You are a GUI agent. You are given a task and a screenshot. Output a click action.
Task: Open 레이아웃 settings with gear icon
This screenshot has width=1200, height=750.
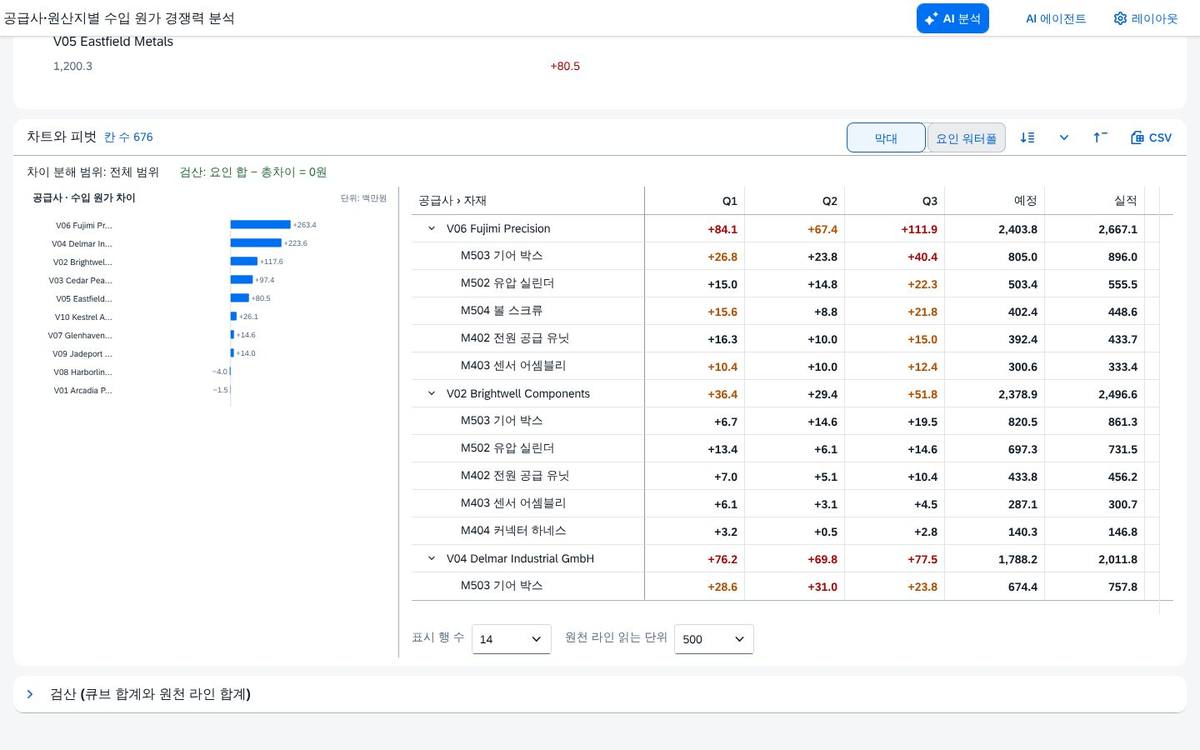point(1145,18)
